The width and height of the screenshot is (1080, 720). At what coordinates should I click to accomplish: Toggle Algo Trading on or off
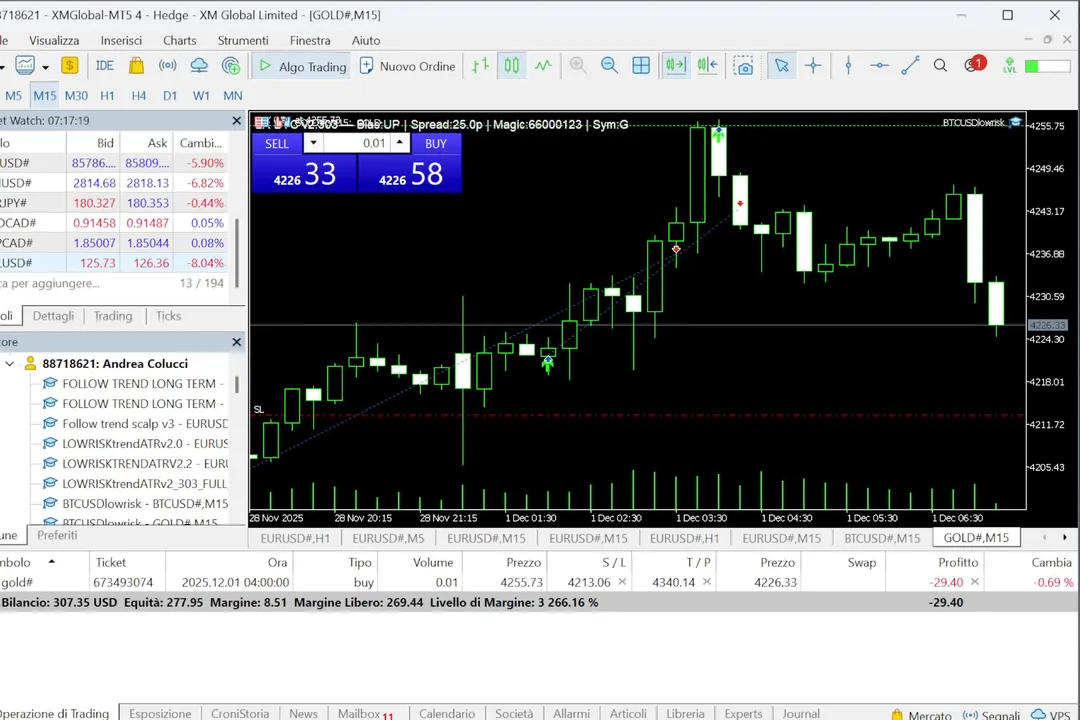point(302,66)
